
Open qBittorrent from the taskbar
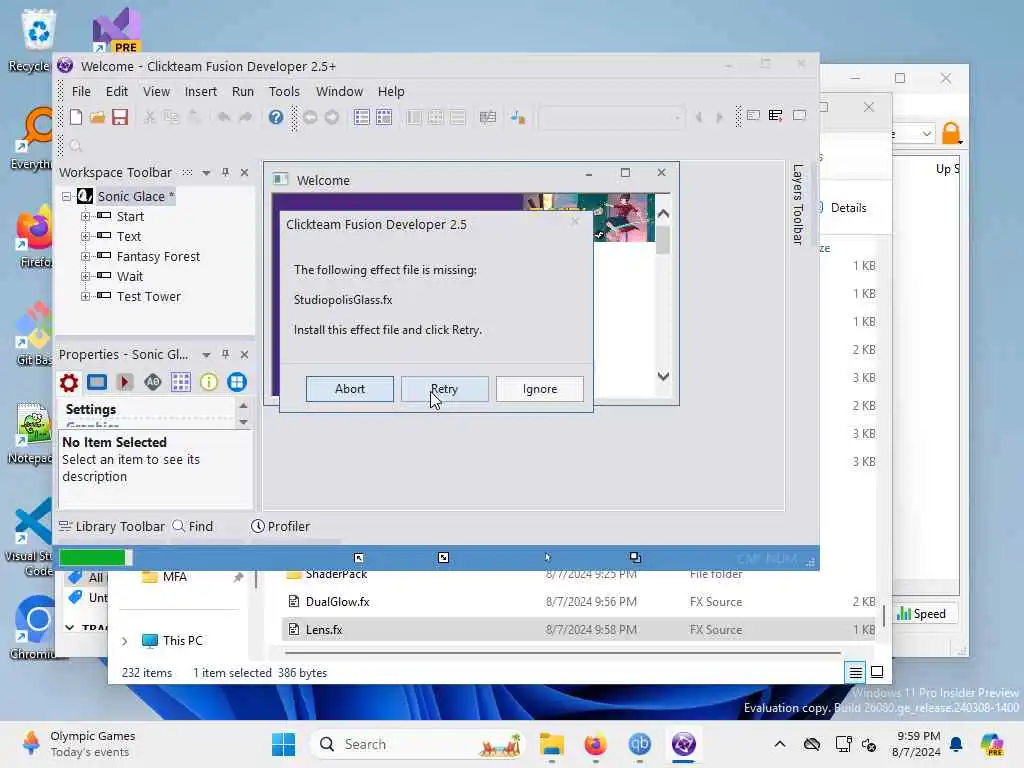[639, 744]
